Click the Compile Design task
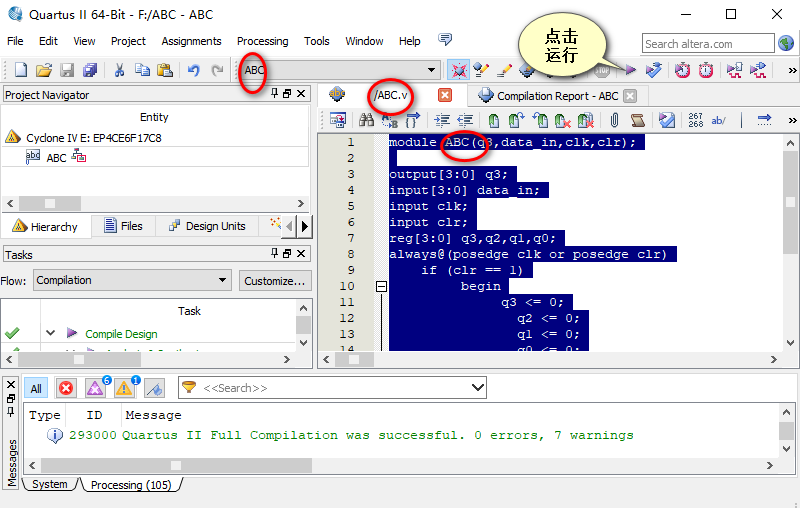The height and width of the screenshot is (508, 800). click(121, 334)
